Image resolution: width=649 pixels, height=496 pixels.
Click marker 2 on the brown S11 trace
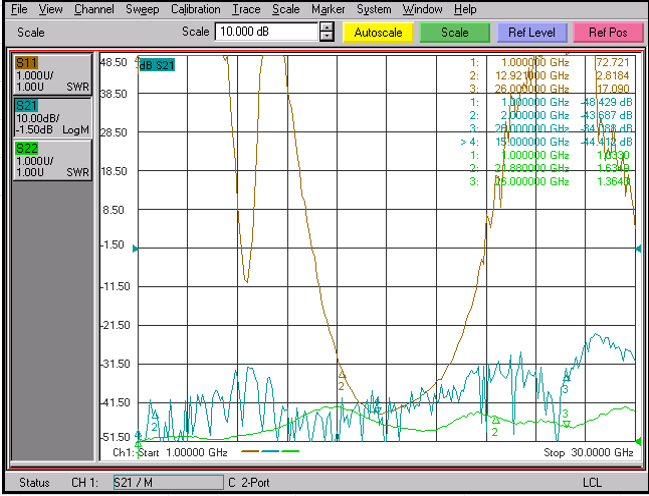click(341, 374)
